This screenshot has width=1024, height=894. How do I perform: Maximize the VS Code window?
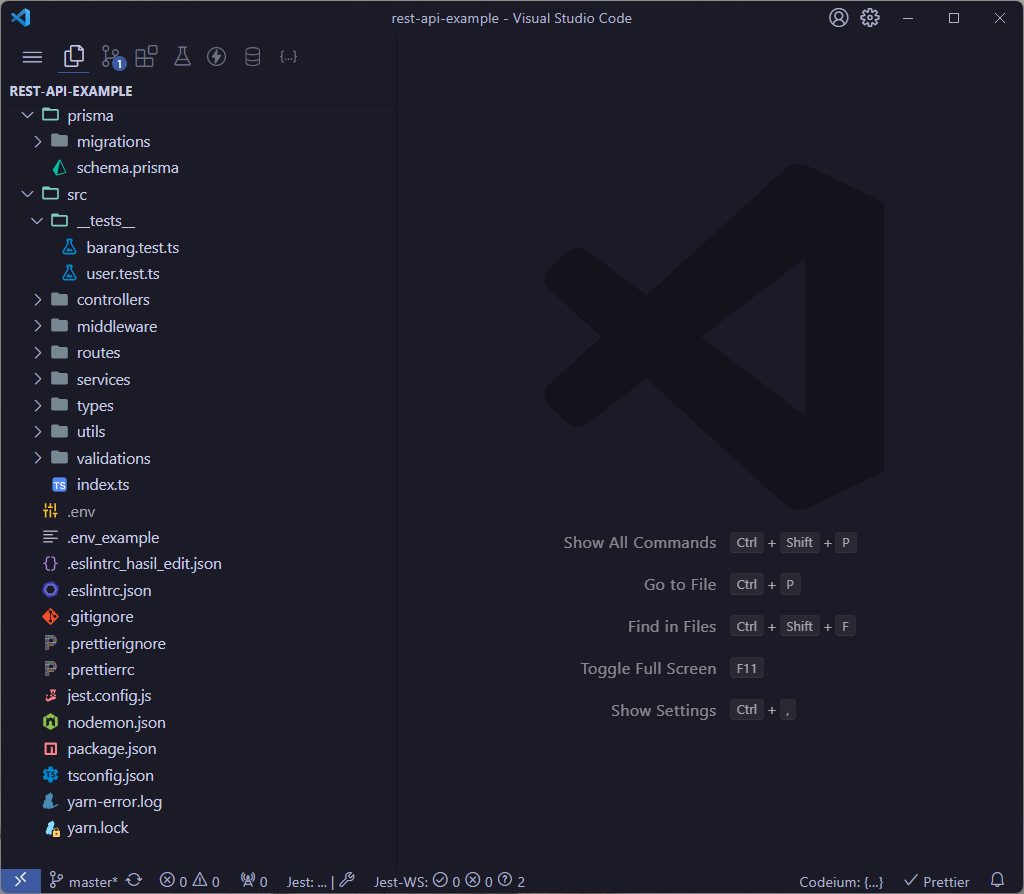tap(954, 18)
